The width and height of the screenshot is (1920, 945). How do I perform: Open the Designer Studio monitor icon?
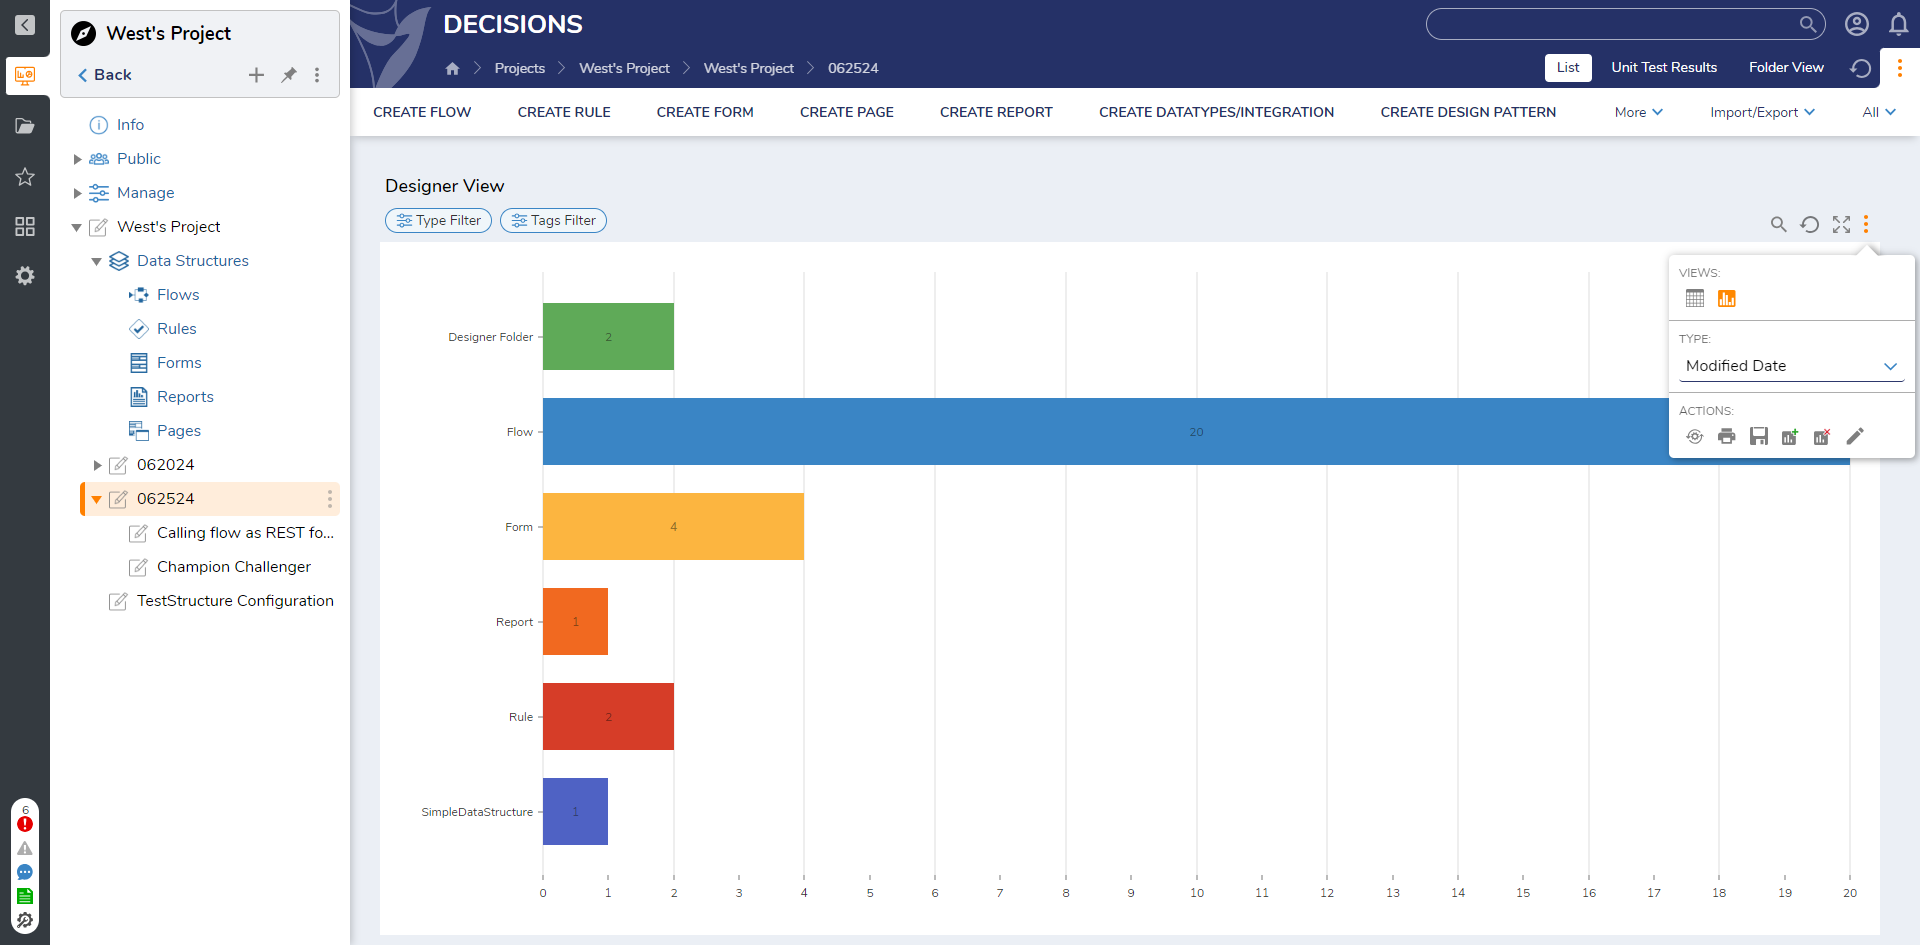pyautogui.click(x=25, y=76)
